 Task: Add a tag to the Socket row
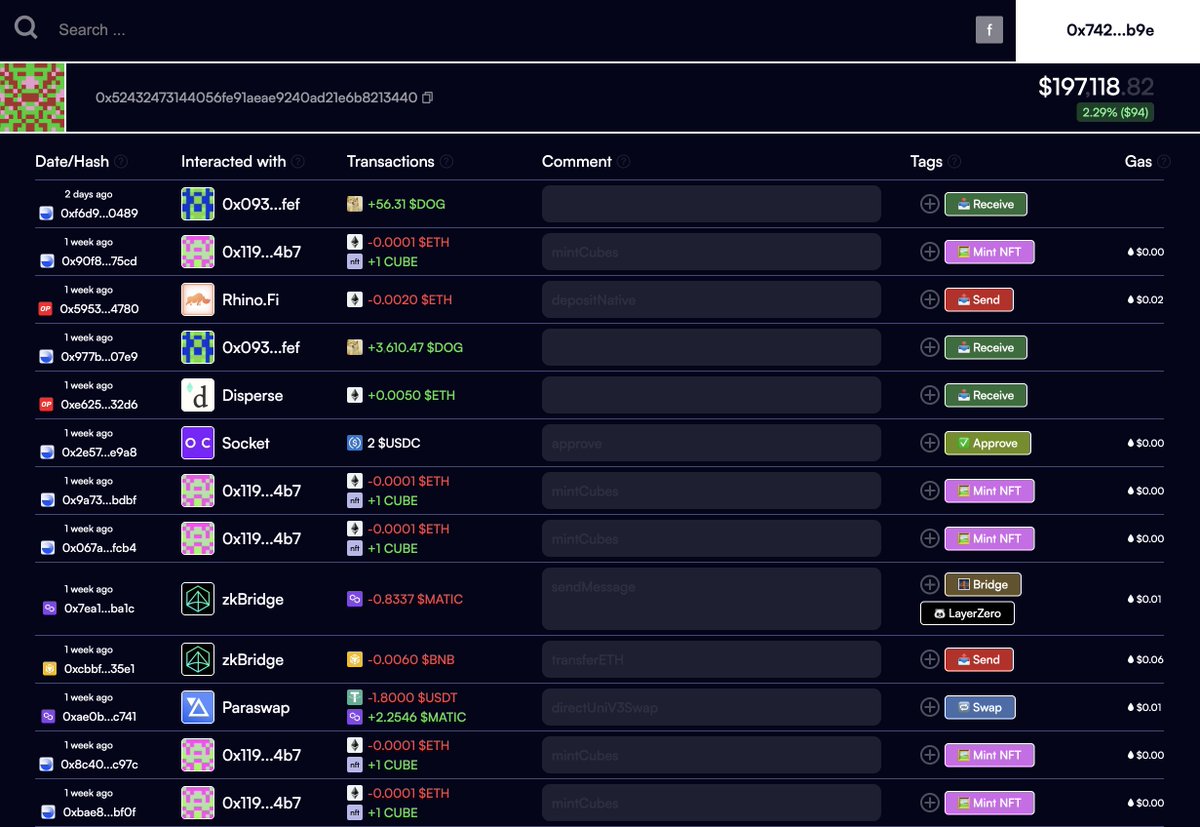click(x=929, y=443)
